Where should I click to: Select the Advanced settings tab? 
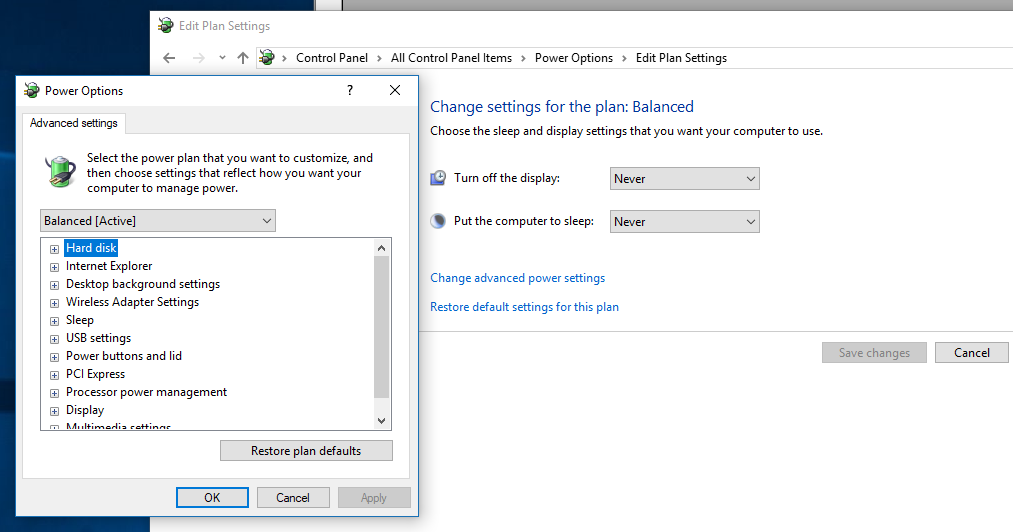(74, 123)
